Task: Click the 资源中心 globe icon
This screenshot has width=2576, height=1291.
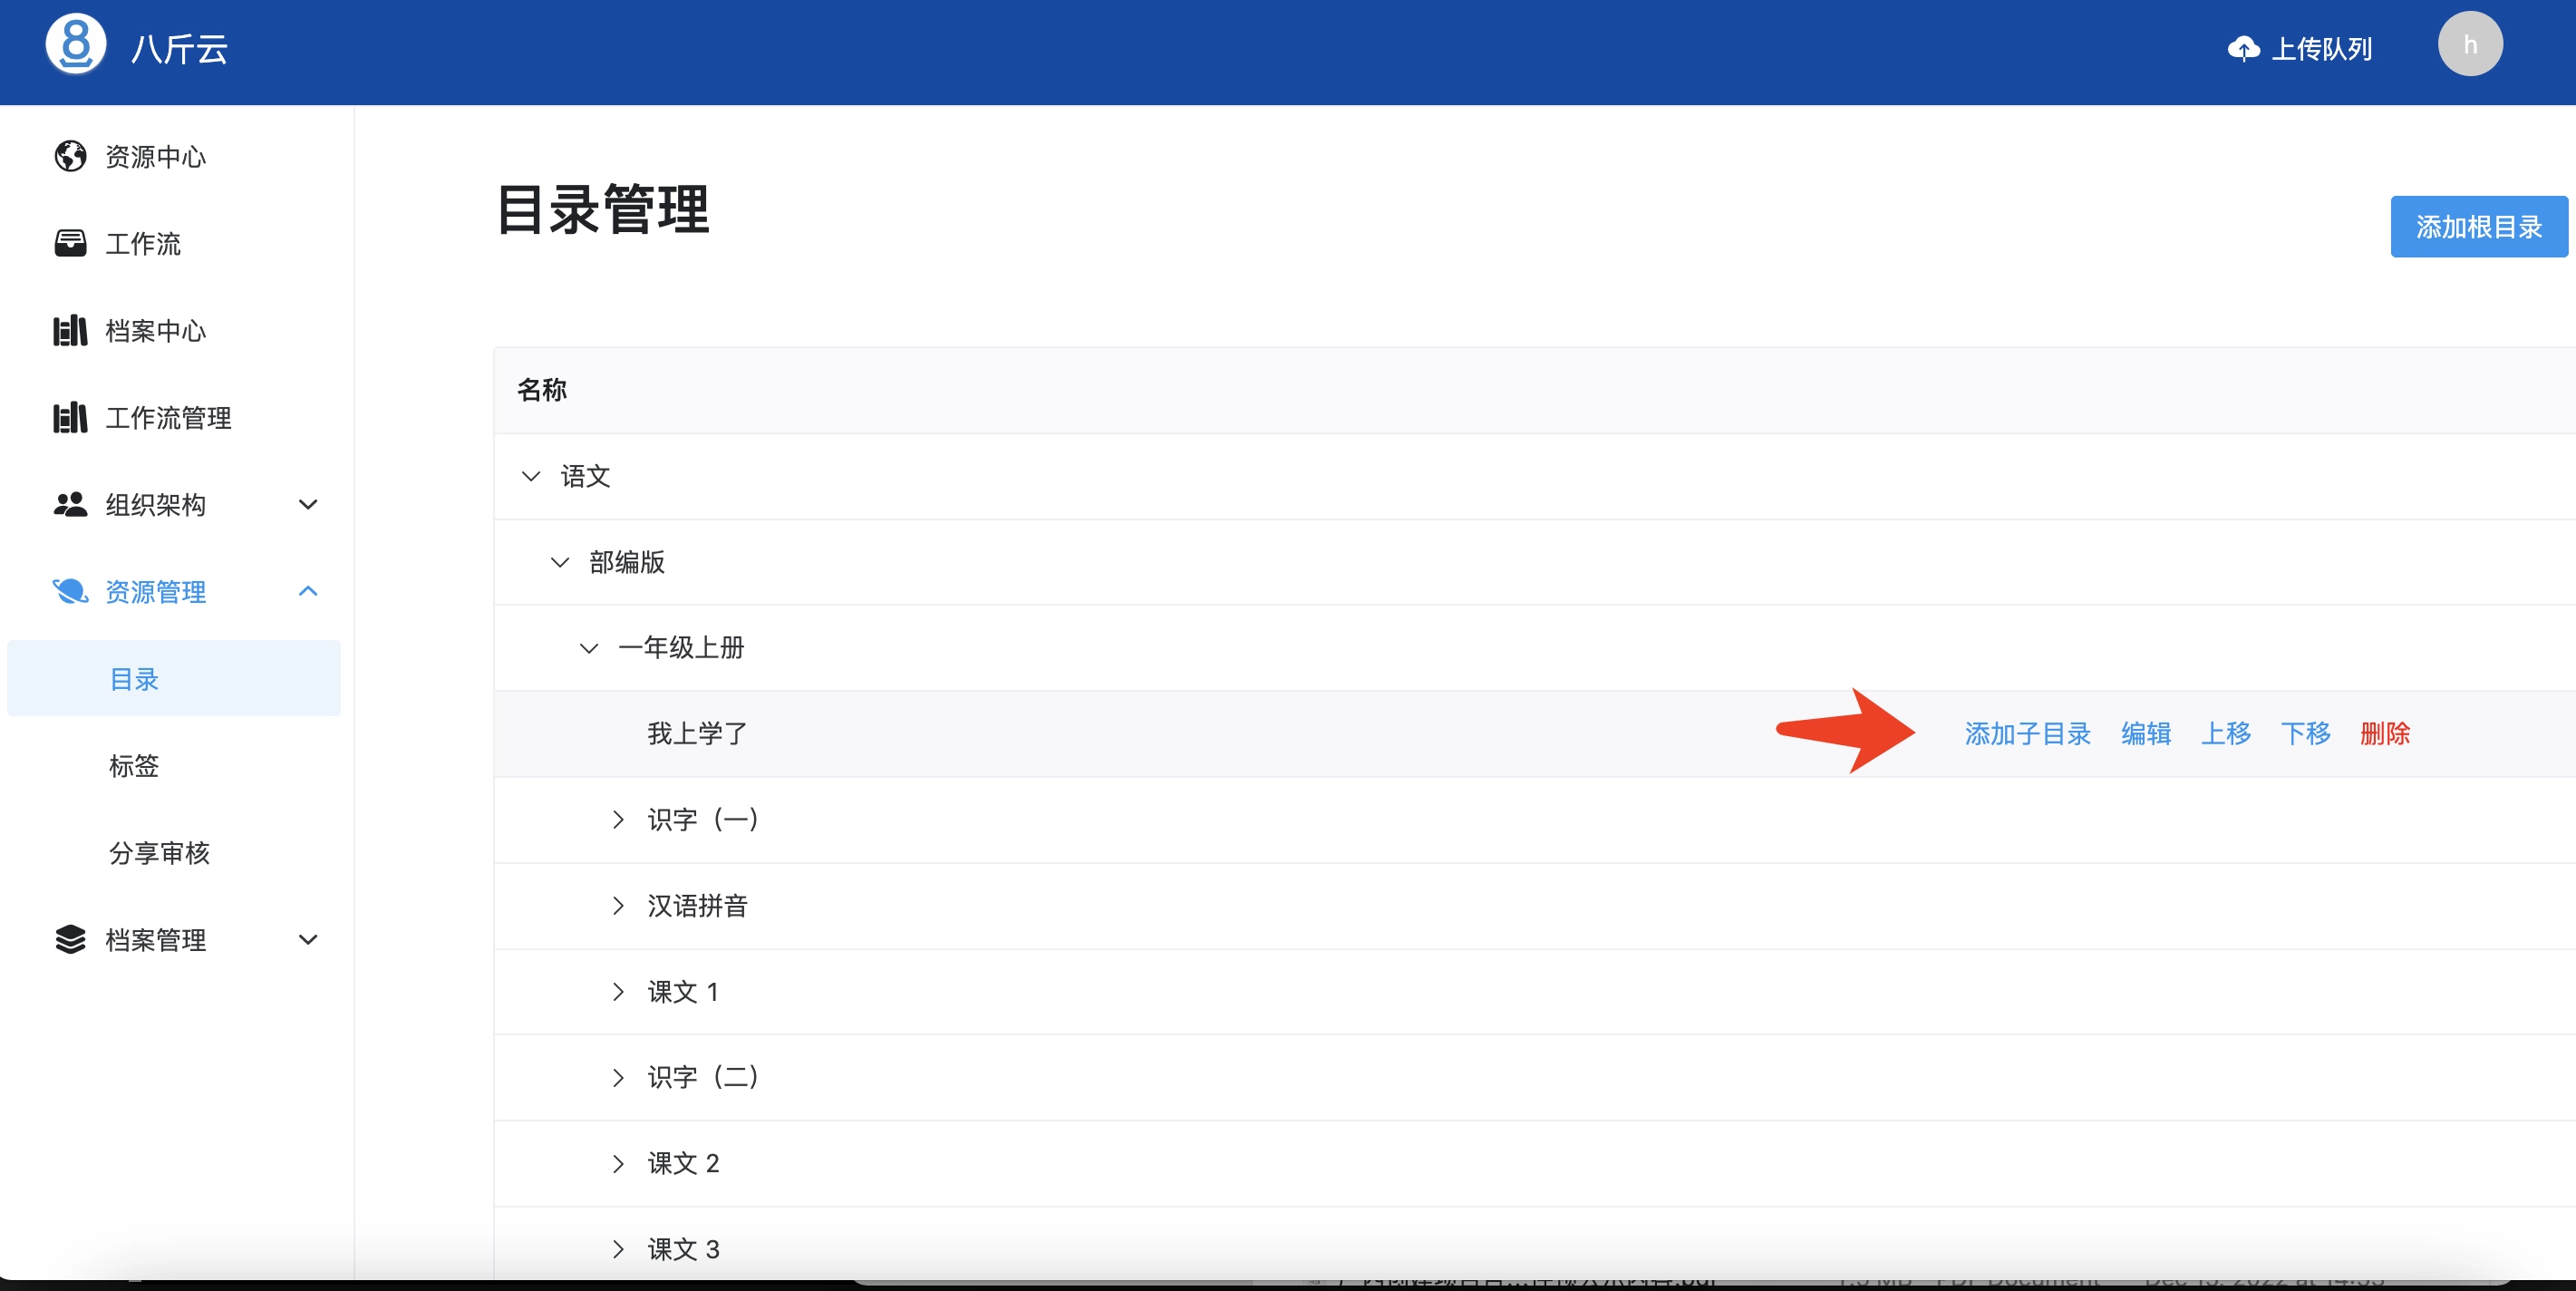Action: click(x=70, y=156)
